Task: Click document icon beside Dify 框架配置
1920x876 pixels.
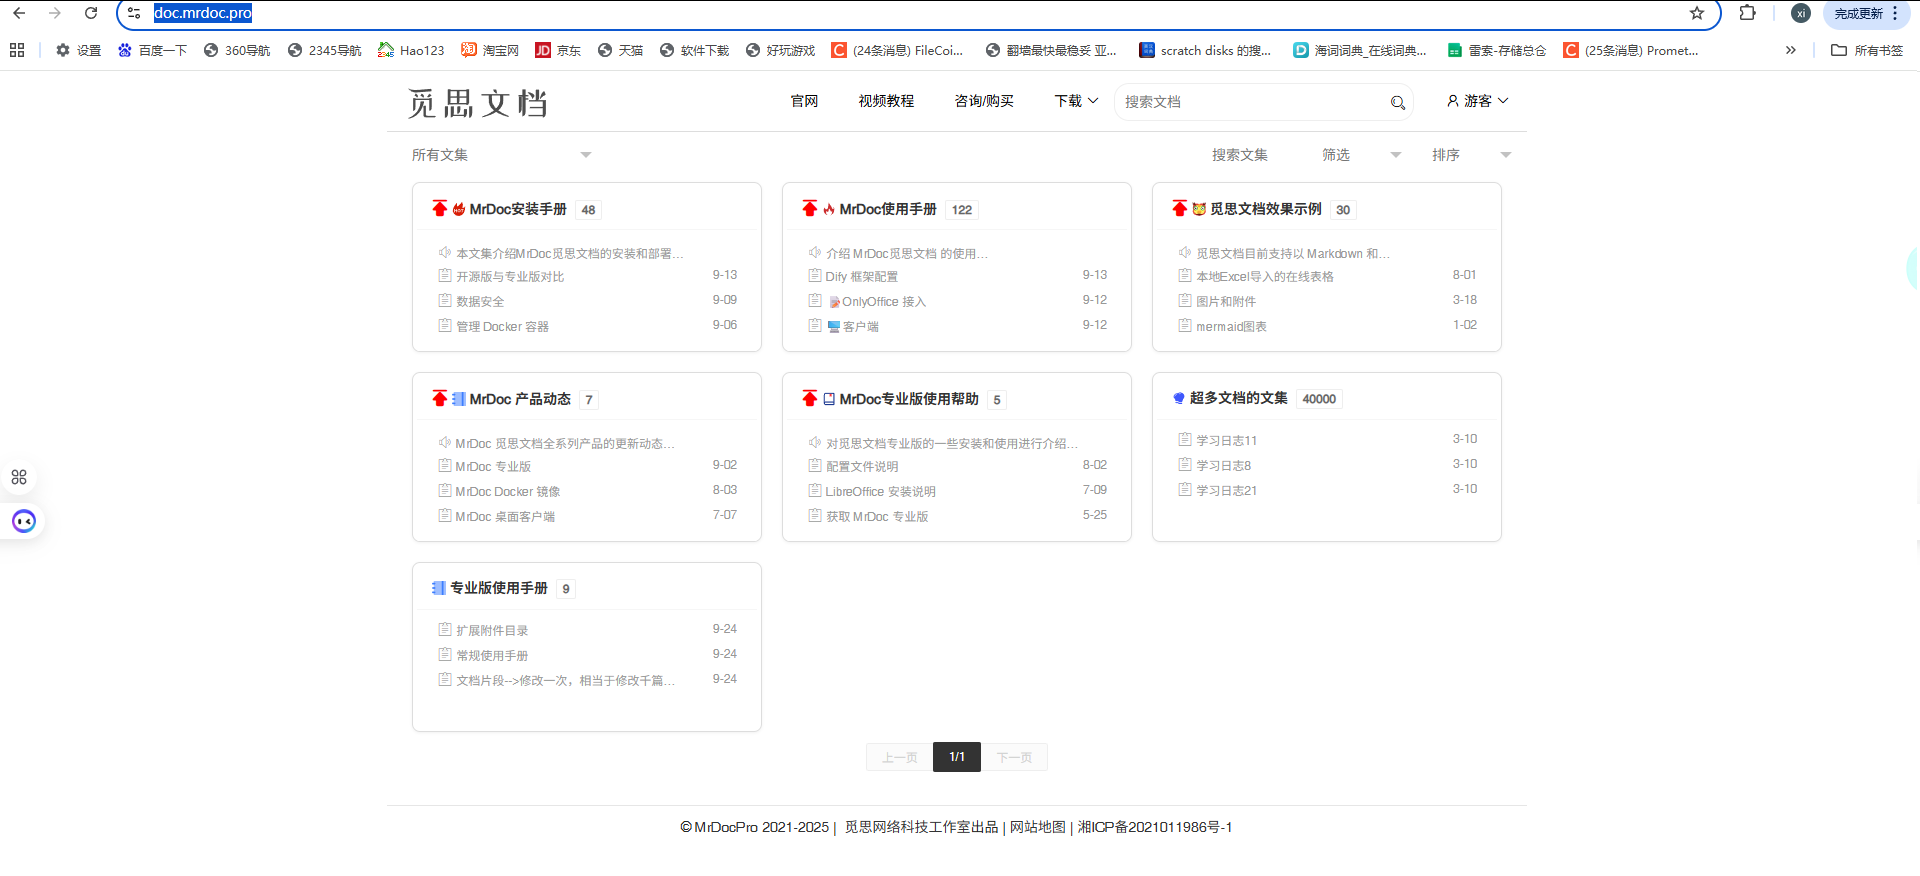Action: [815, 275]
